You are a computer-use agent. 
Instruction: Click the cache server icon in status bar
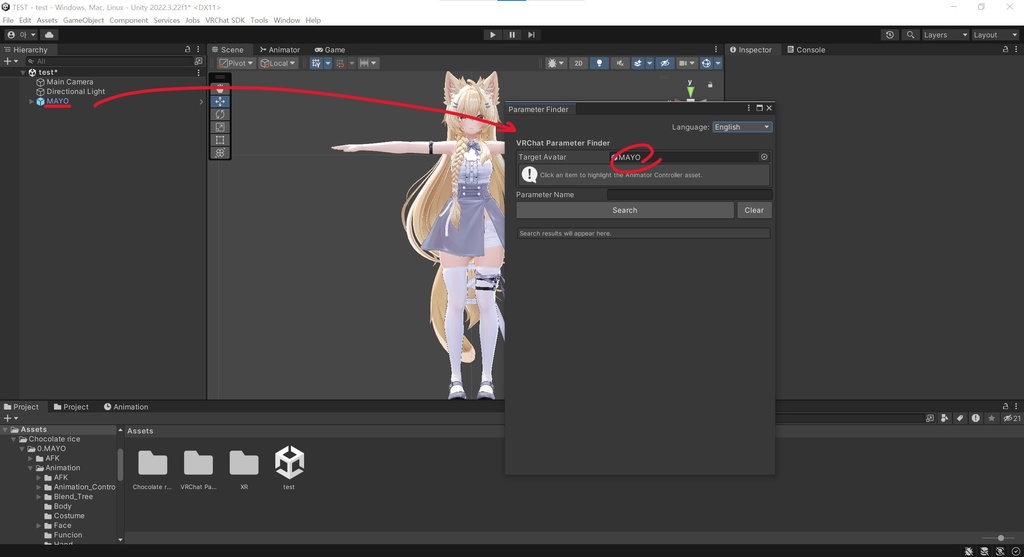[x=984, y=552]
